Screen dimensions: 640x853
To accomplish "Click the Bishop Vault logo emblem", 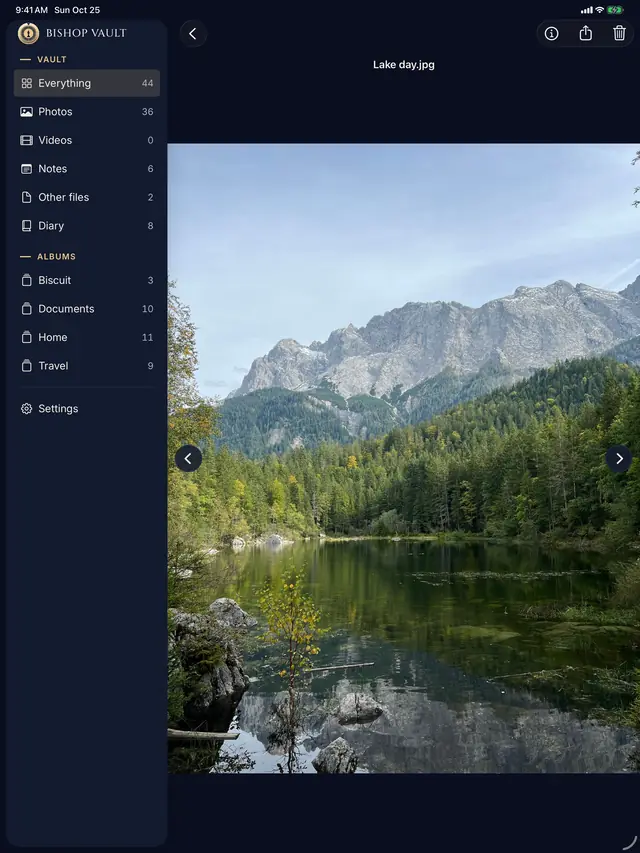I will click(x=28, y=33).
